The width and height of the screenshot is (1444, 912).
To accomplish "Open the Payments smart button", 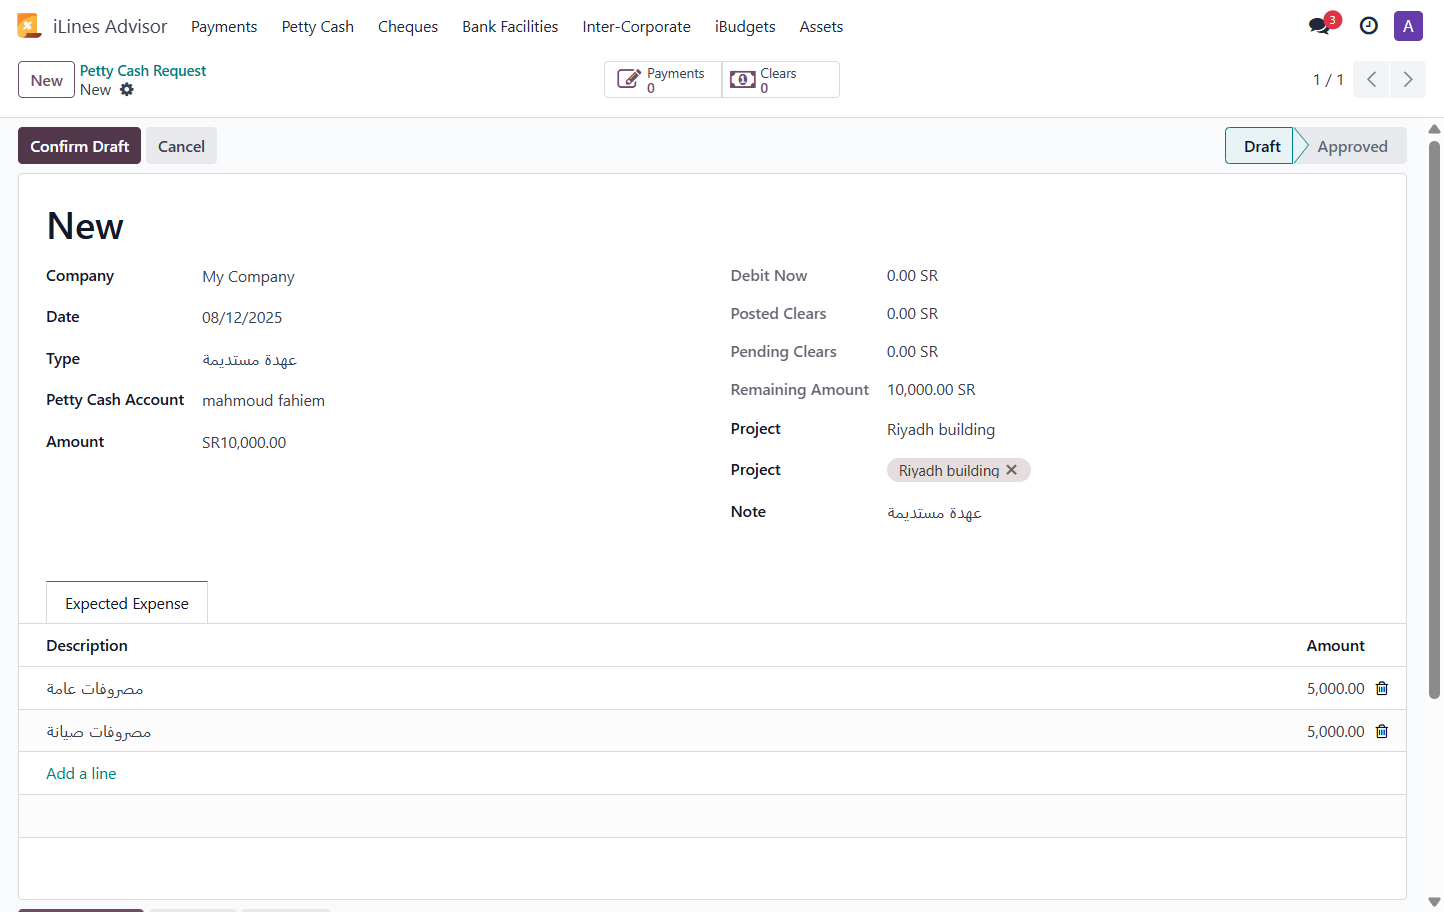I will 663,80.
